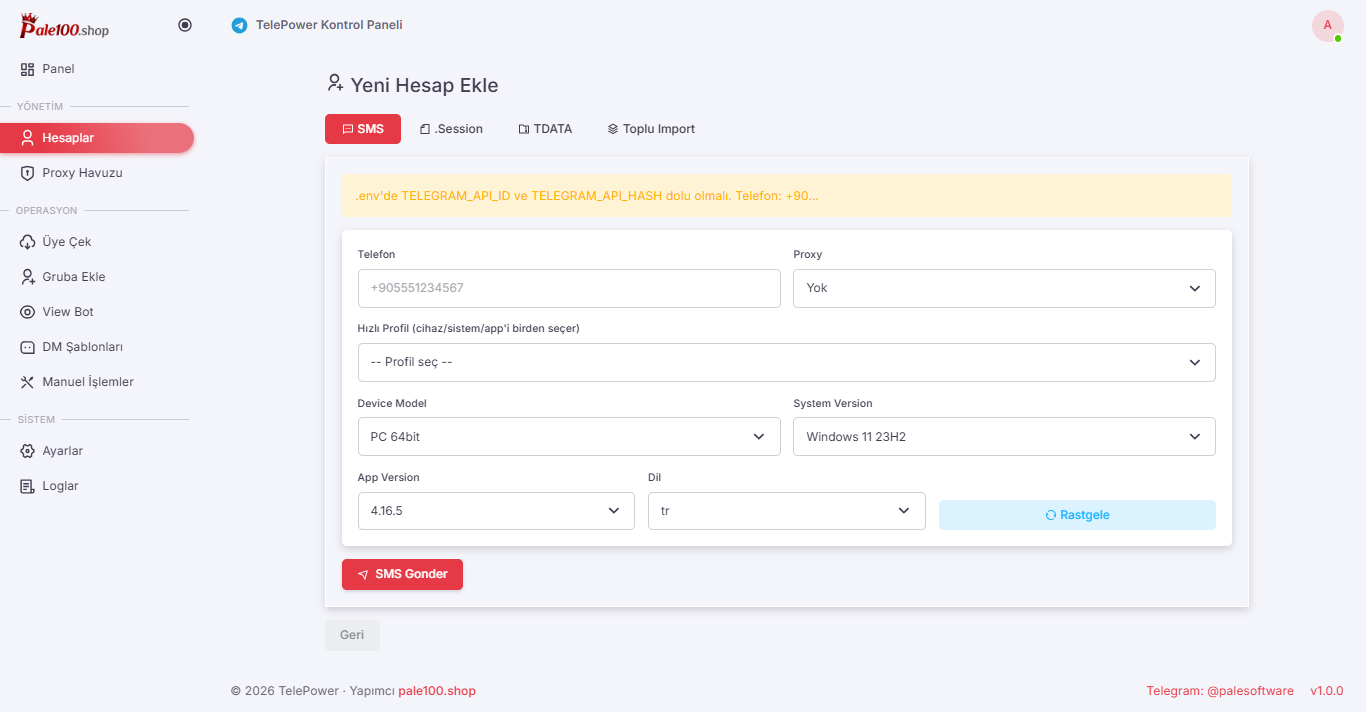Open the Dil language dropdown

point(787,511)
